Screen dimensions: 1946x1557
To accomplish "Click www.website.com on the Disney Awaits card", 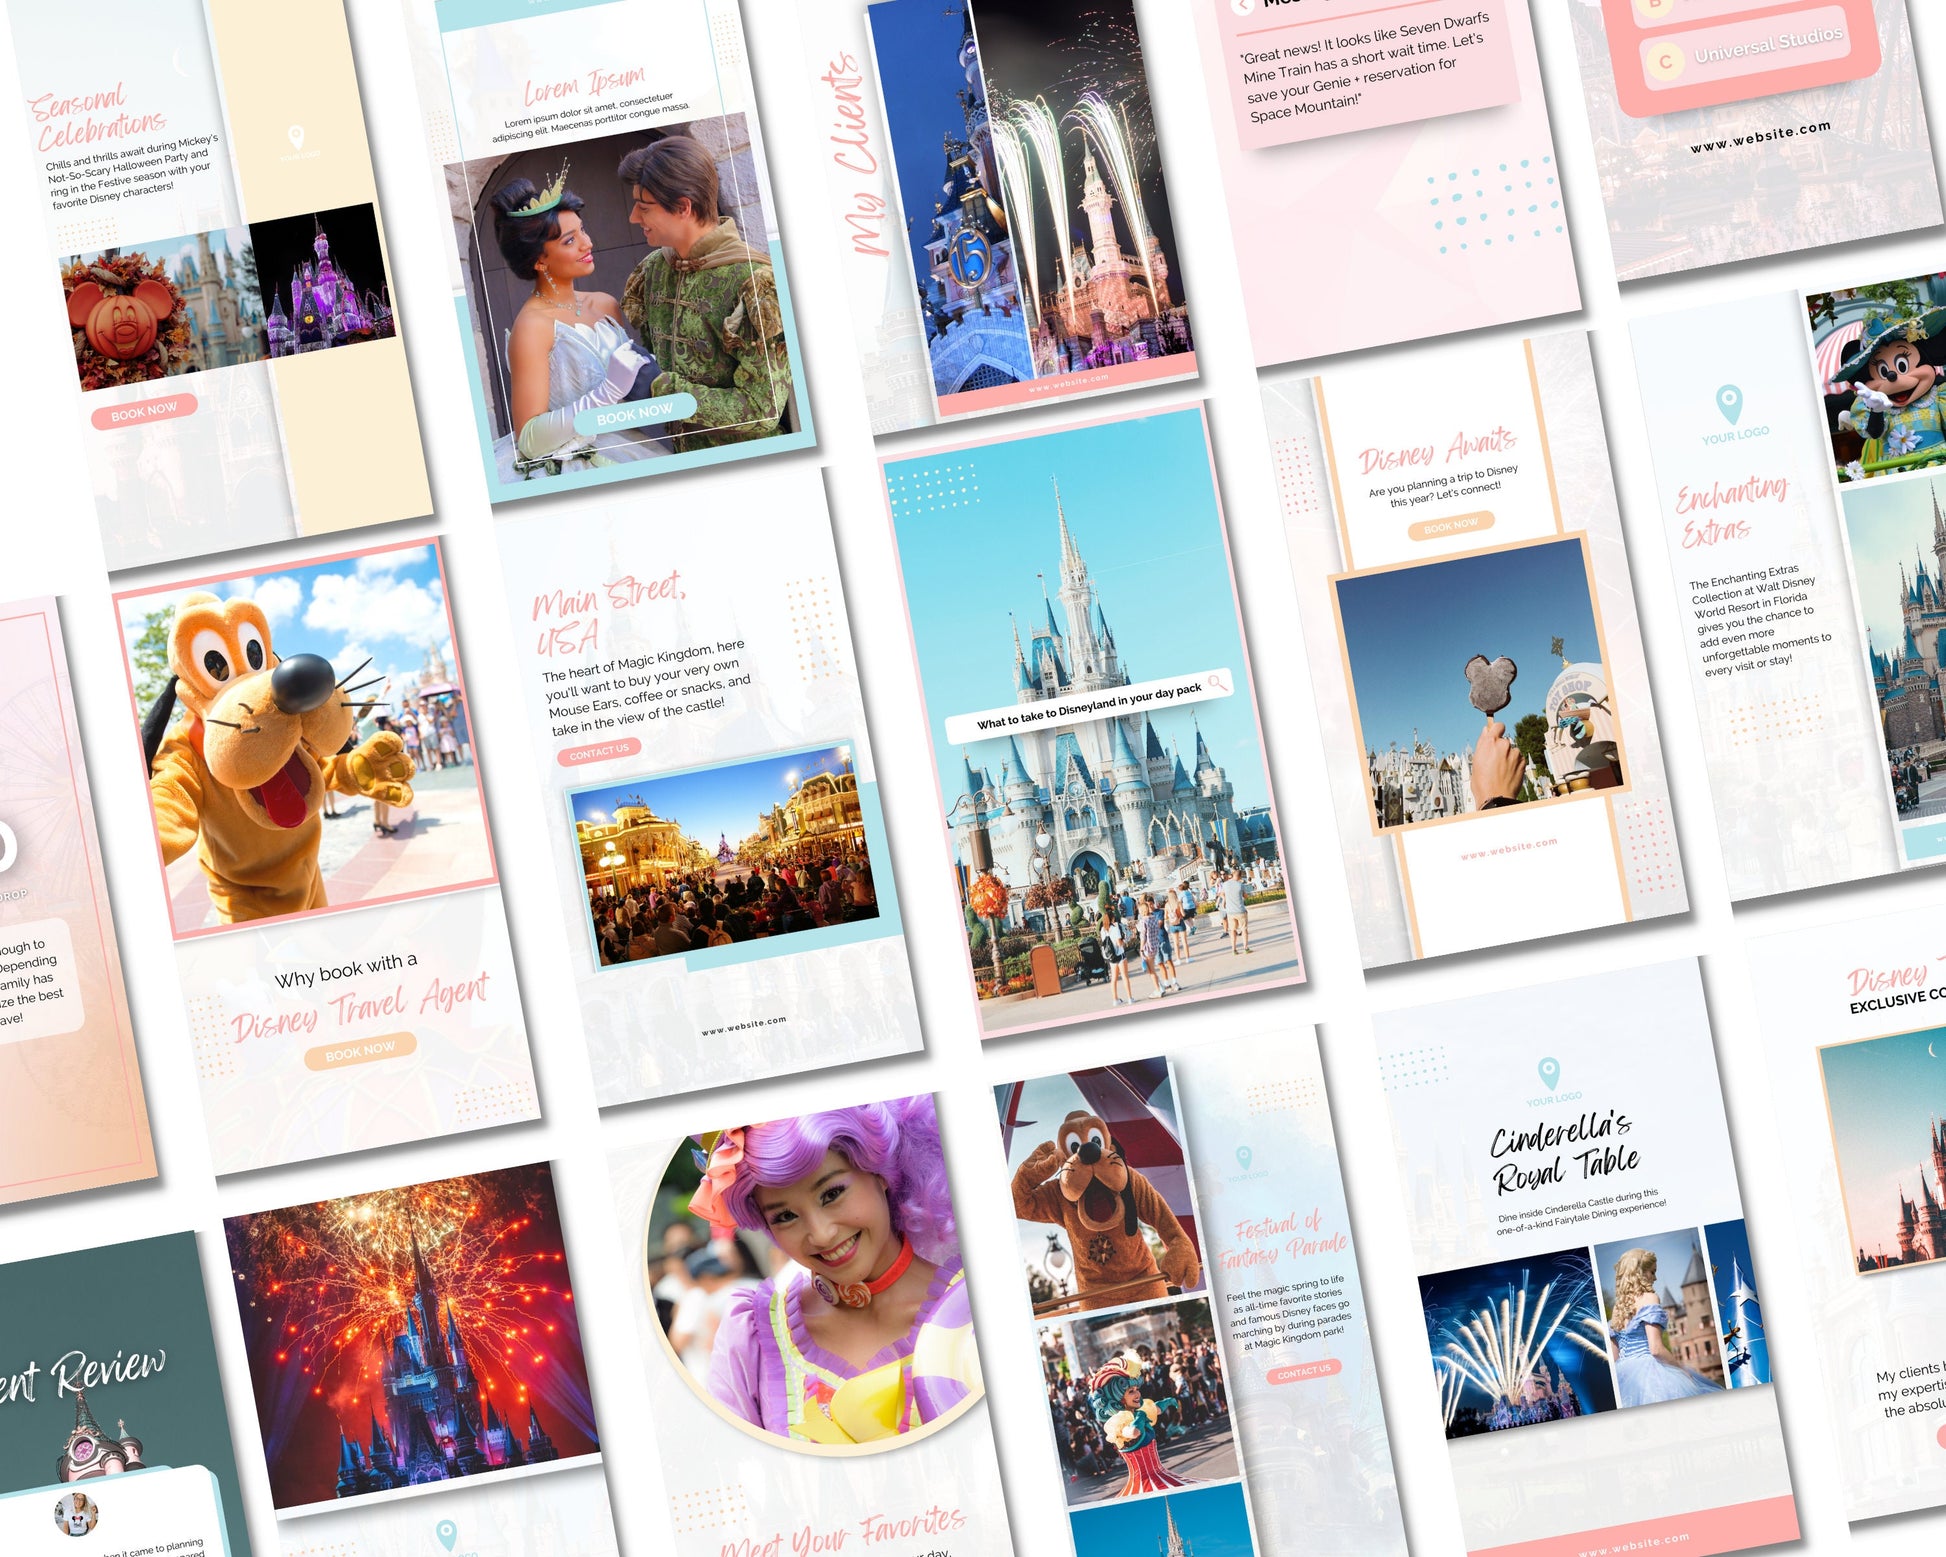I will click(1509, 848).
